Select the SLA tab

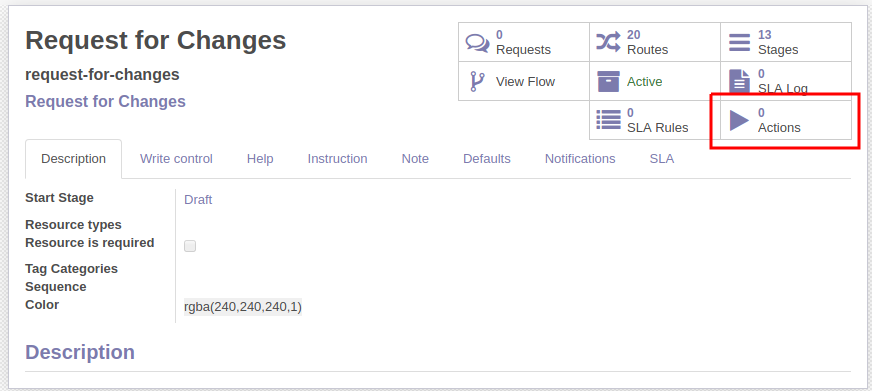click(x=662, y=159)
